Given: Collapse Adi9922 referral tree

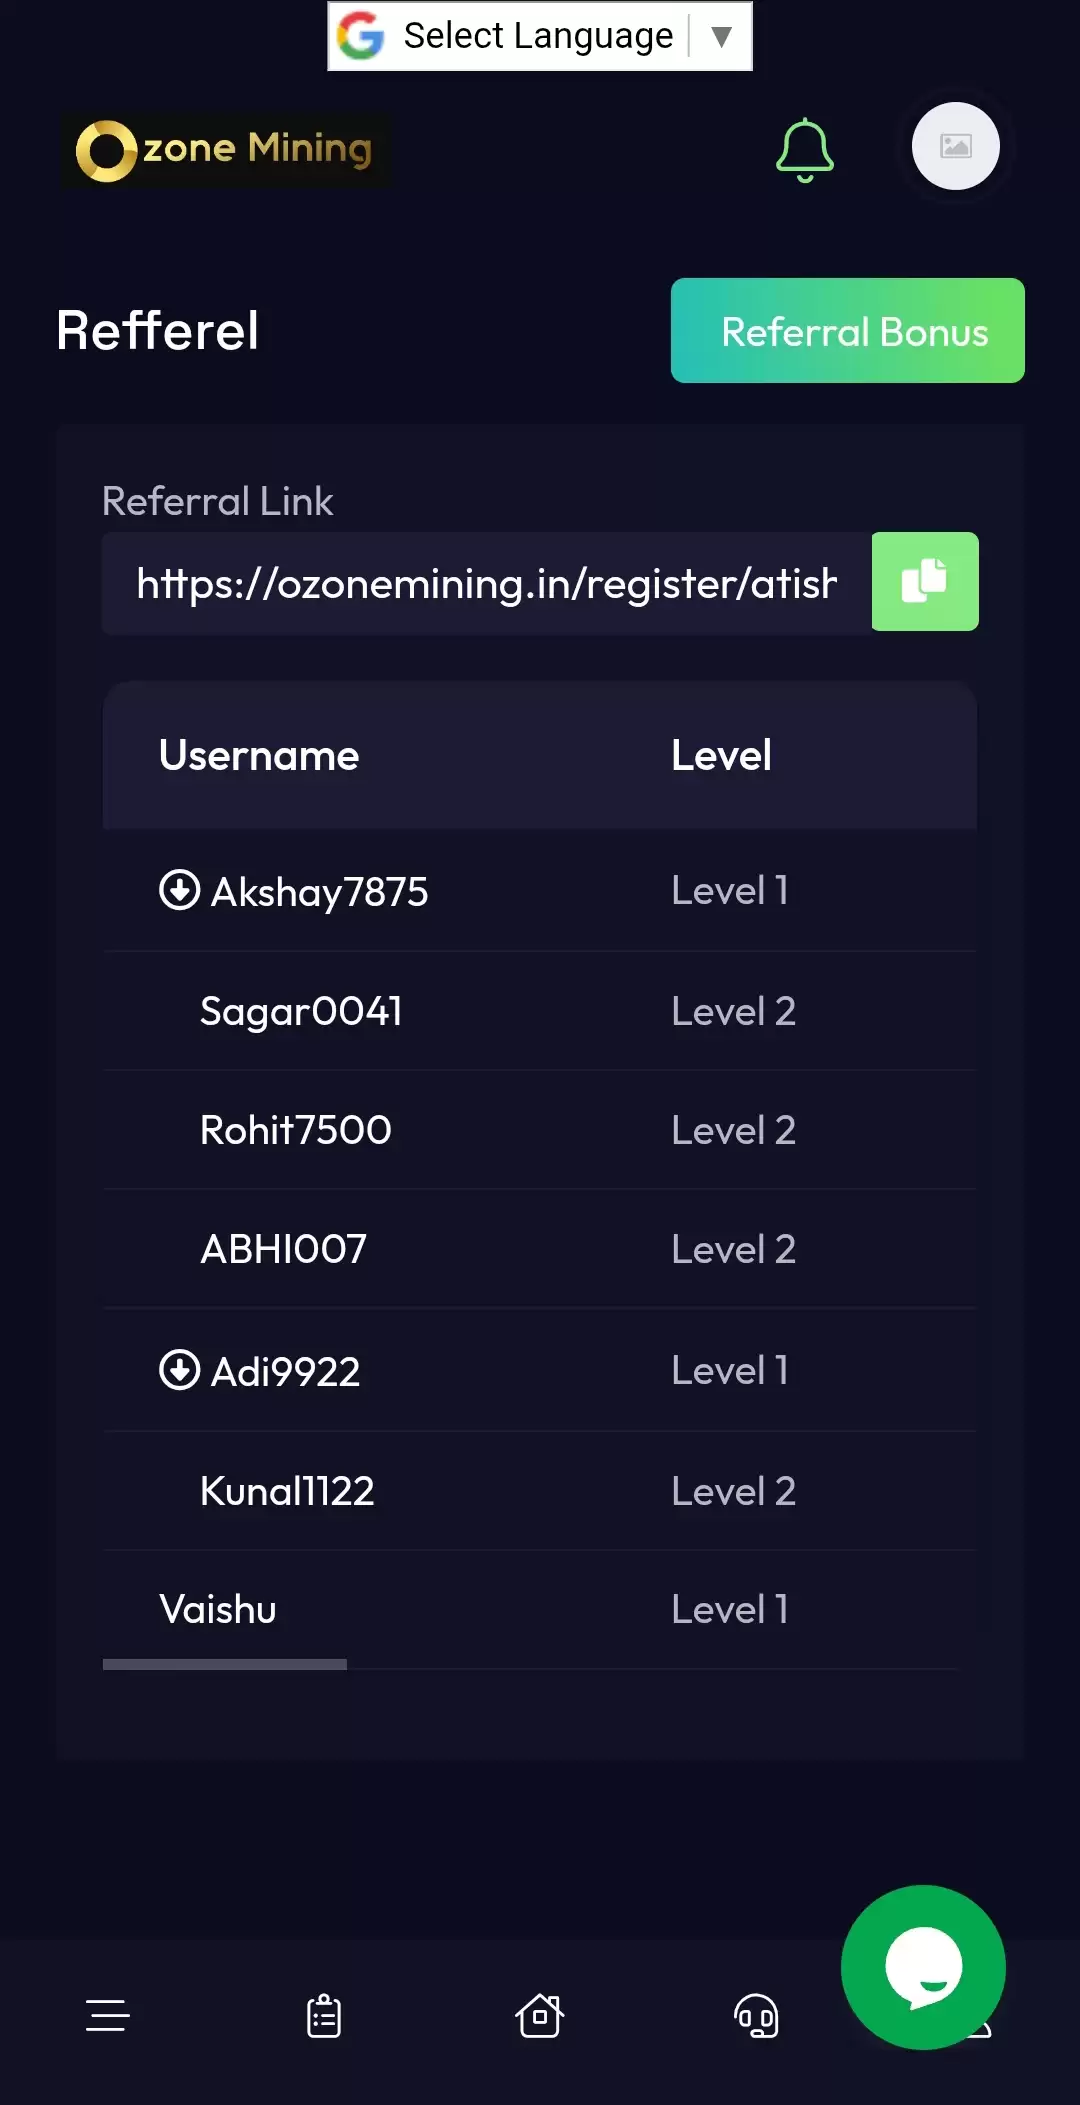Looking at the screenshot, I should click(x=179, y=1370).
